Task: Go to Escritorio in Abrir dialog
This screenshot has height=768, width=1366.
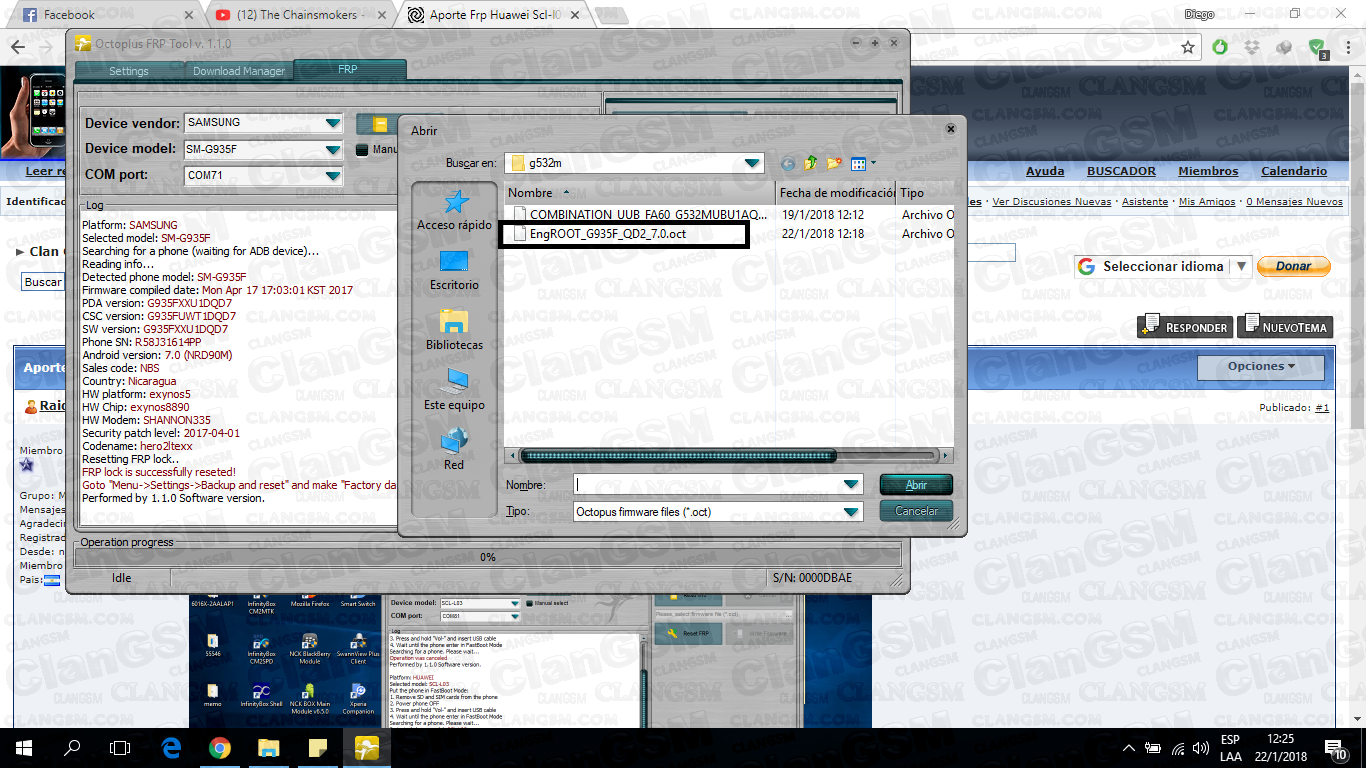Action: 454,270
